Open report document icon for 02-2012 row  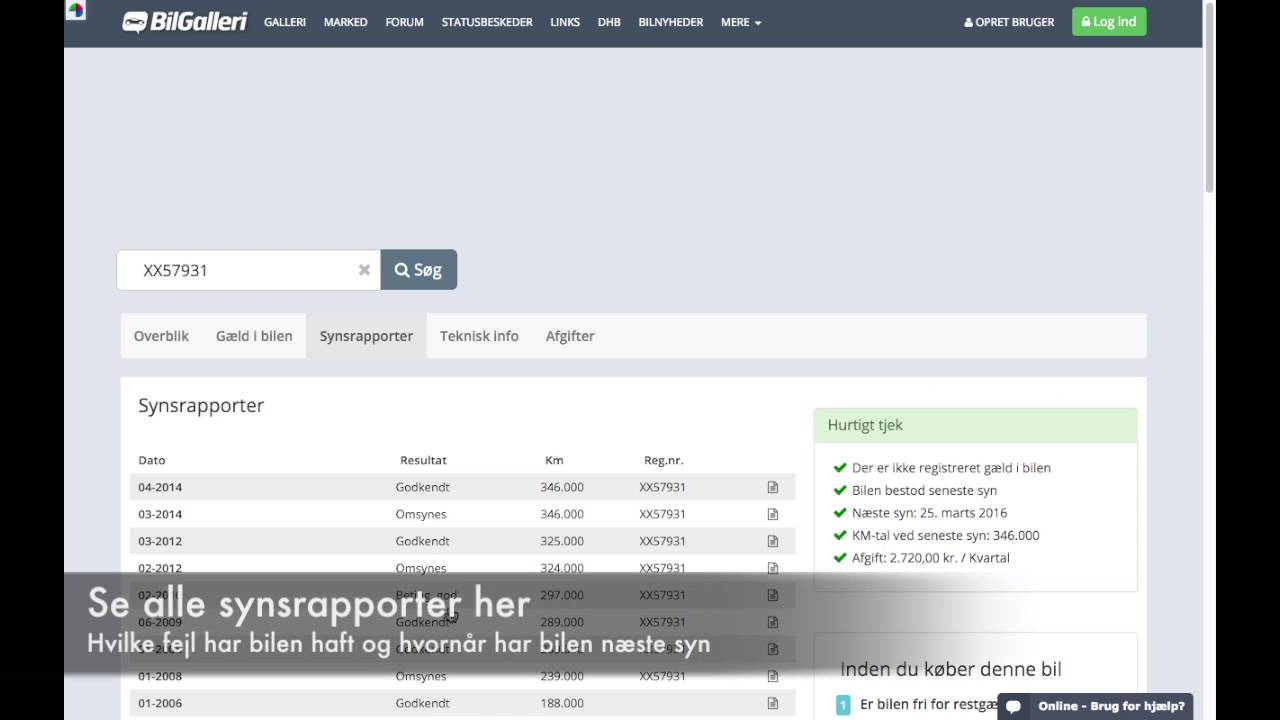tap(773, 568)
